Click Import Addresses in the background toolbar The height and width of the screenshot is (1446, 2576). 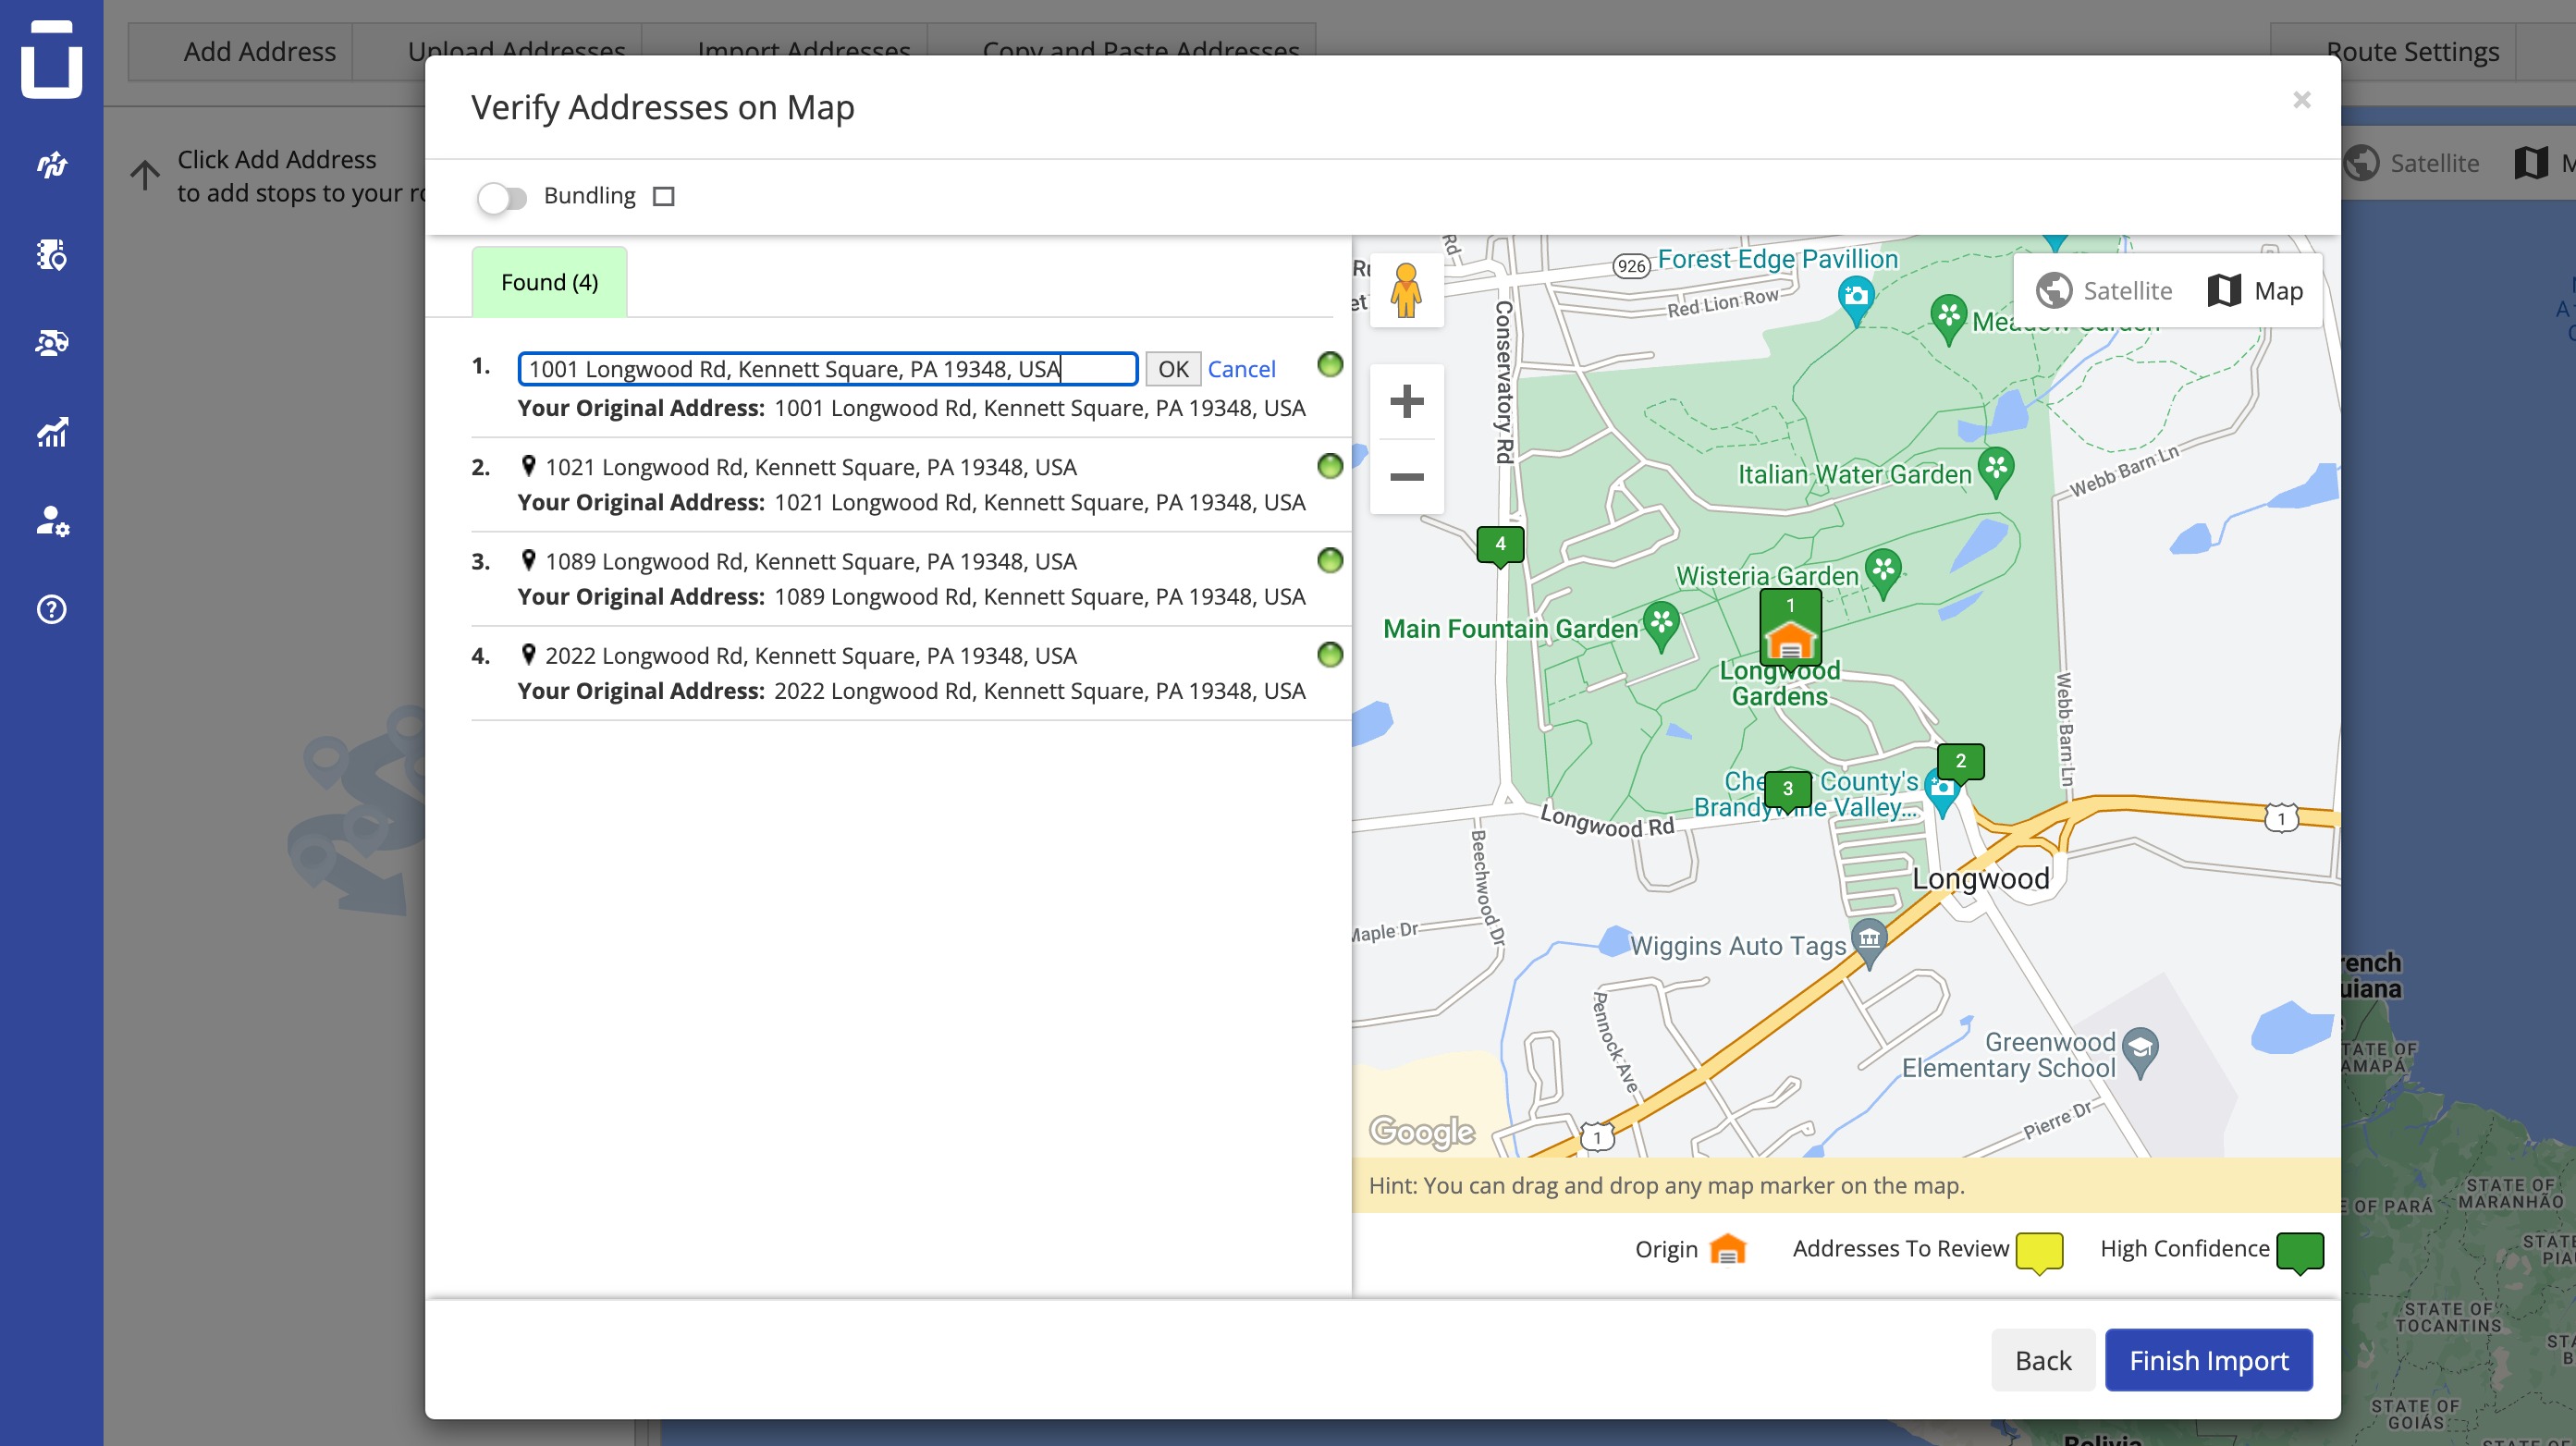(803, 51)
